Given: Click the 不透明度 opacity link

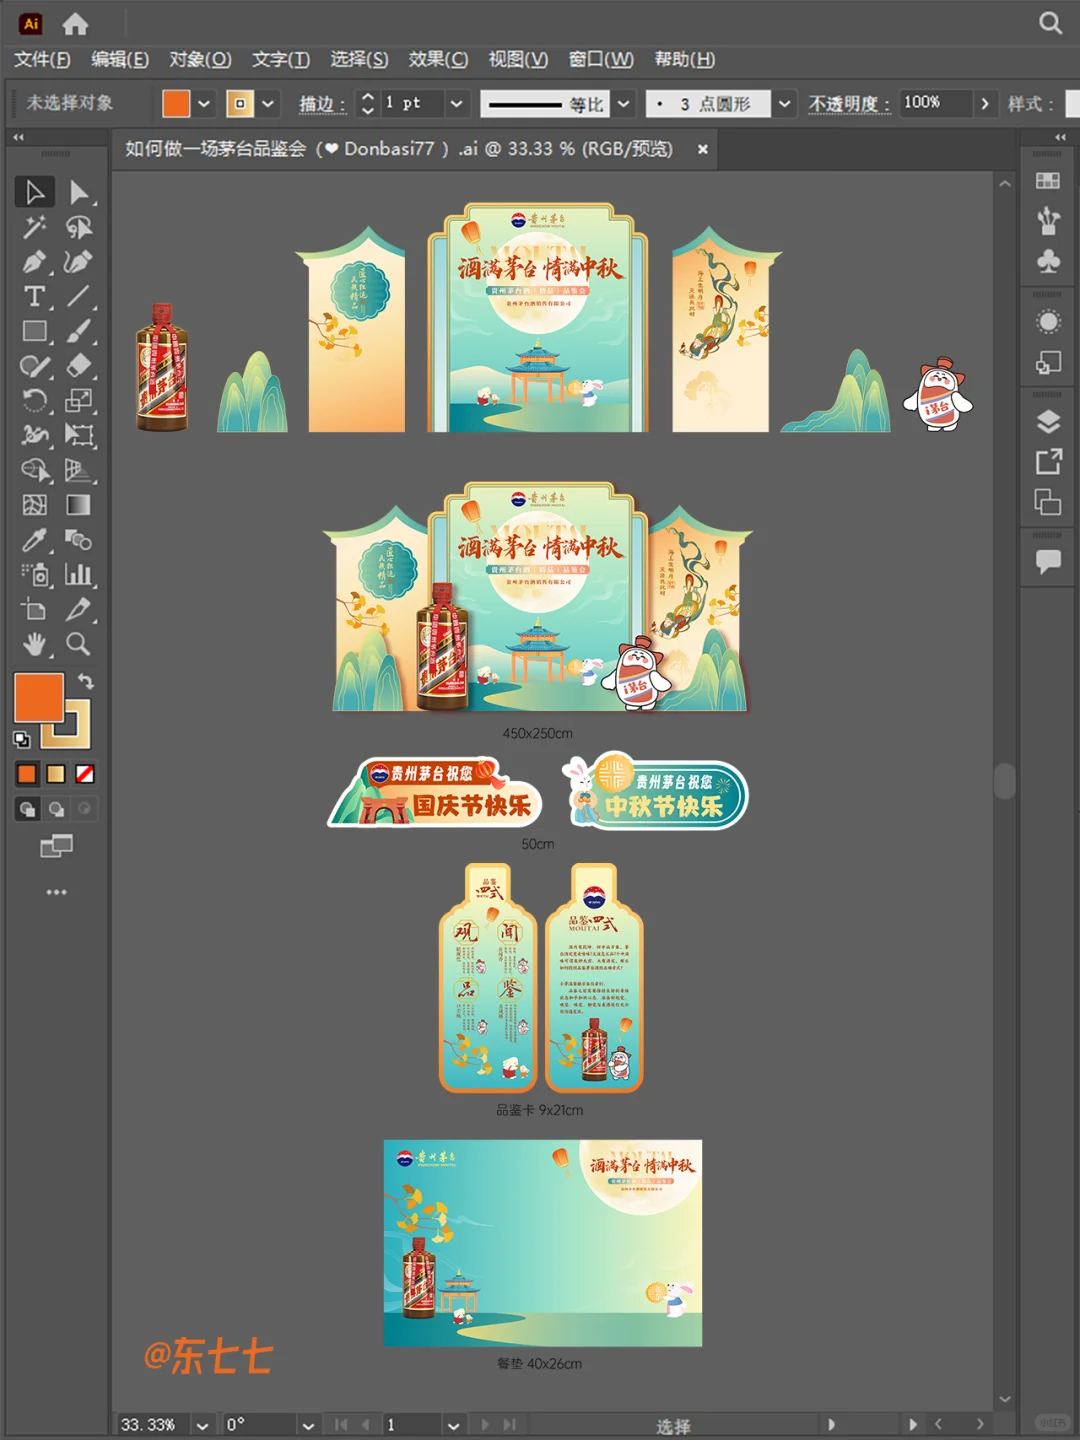Looking at the screenshot, I should [x=848, y=104].
